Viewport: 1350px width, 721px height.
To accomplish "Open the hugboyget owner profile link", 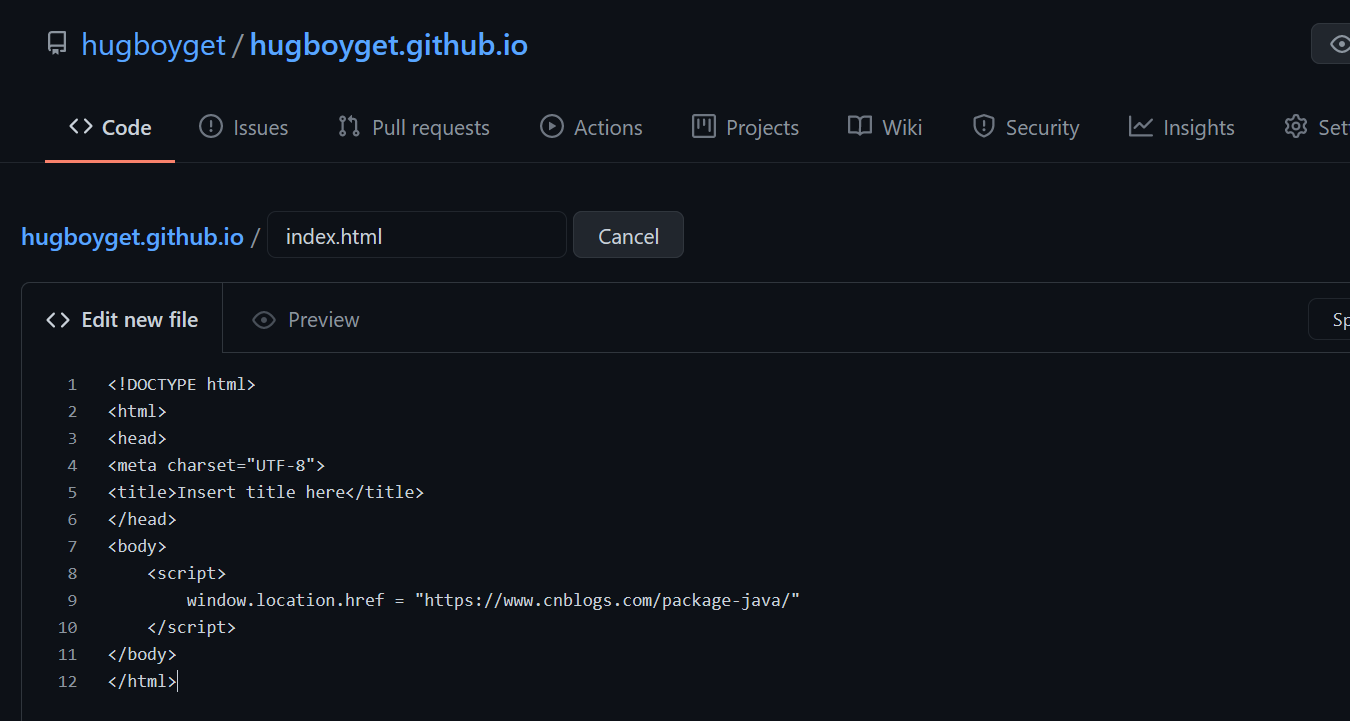I will 153,46.
